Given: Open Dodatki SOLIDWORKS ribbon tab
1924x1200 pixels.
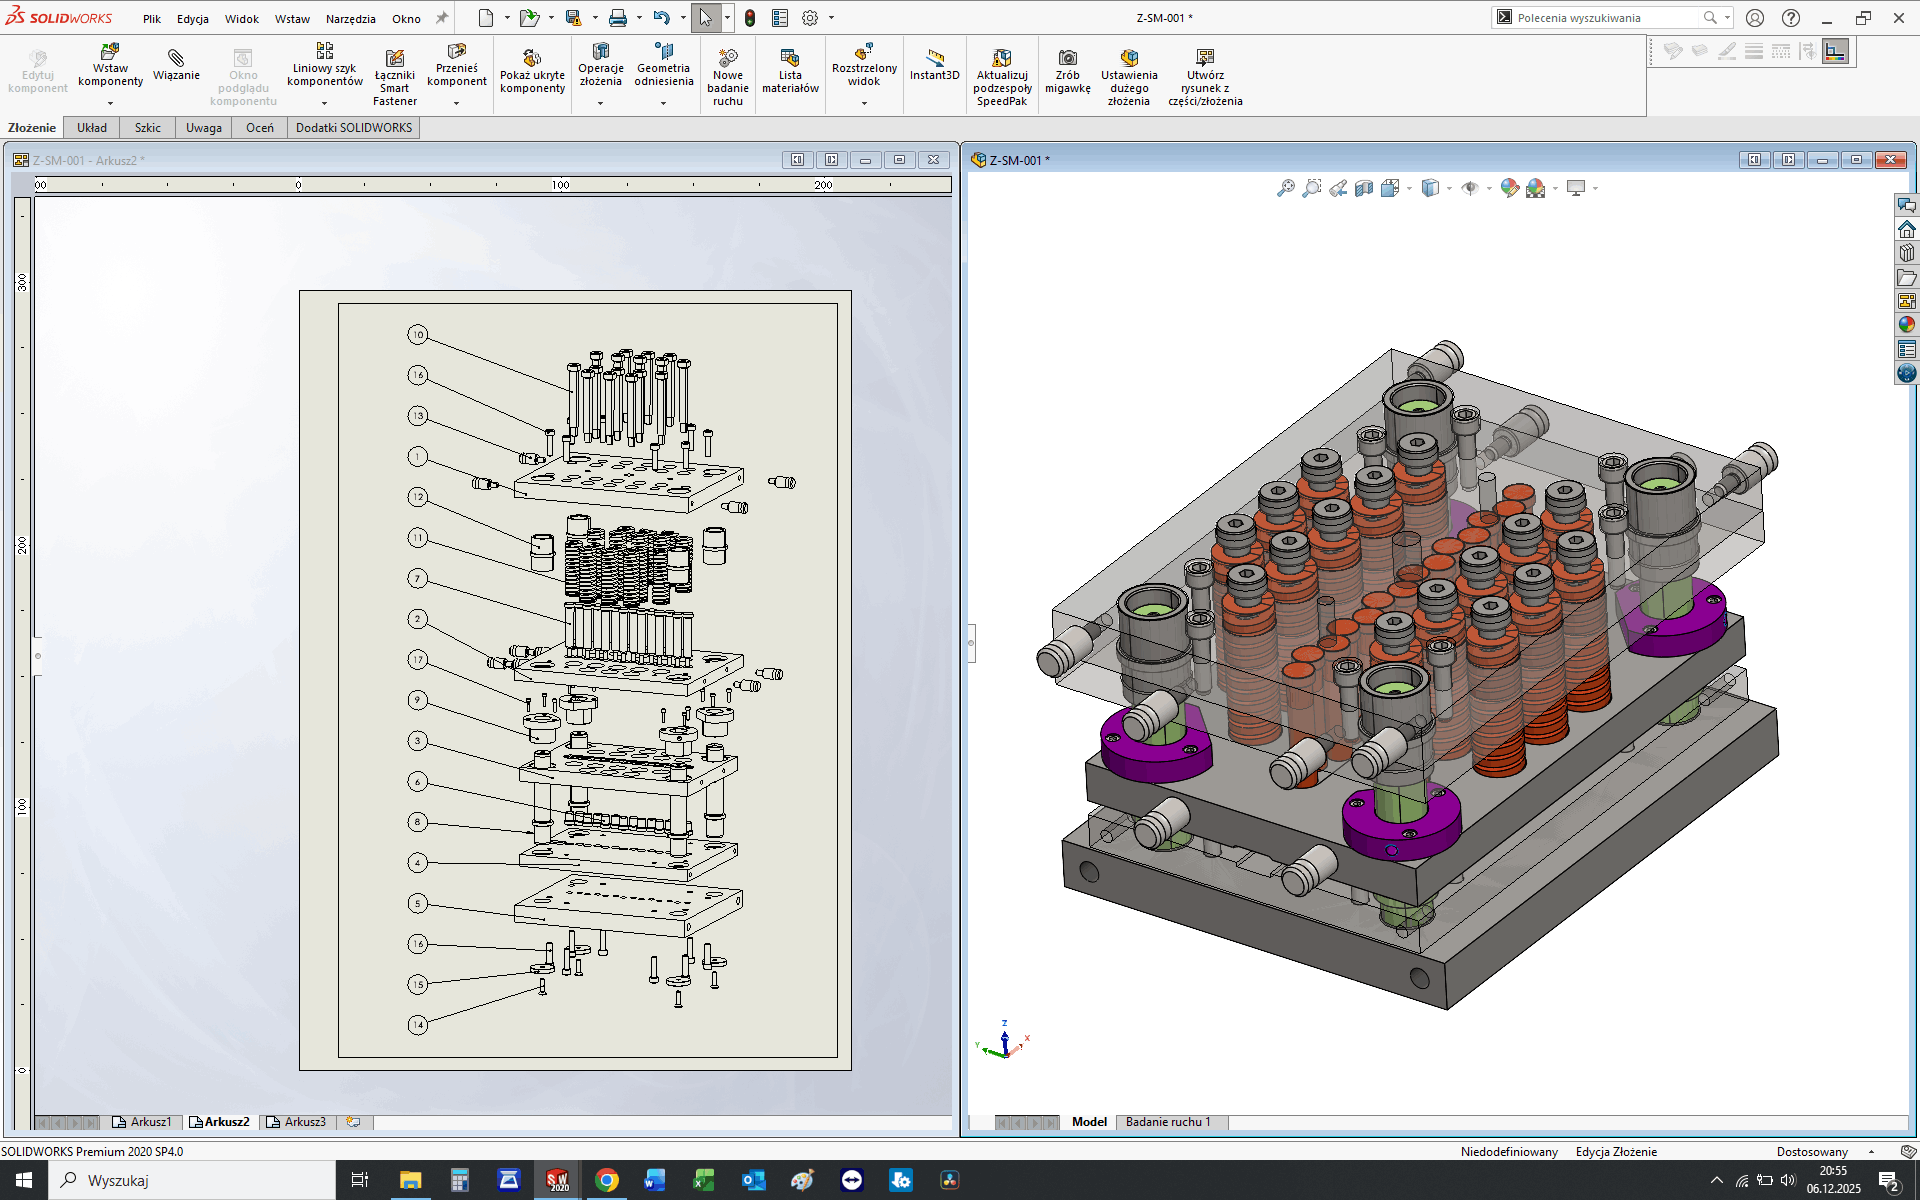Looking at the screenshot, I should (354, 128).
